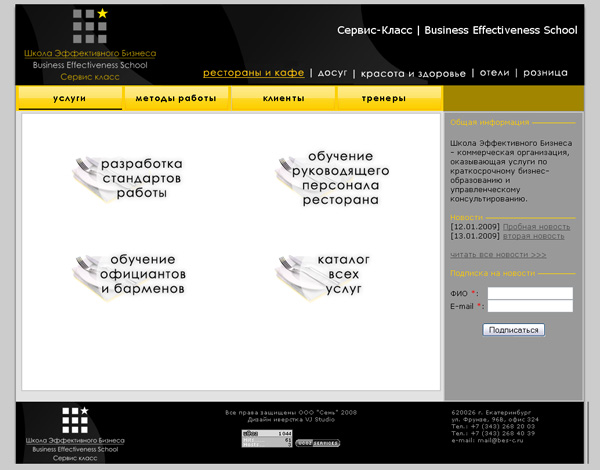Viewport: 600px width, 470px height.
Task: Click the header logo with yellow star
Action: click(90, 26)
